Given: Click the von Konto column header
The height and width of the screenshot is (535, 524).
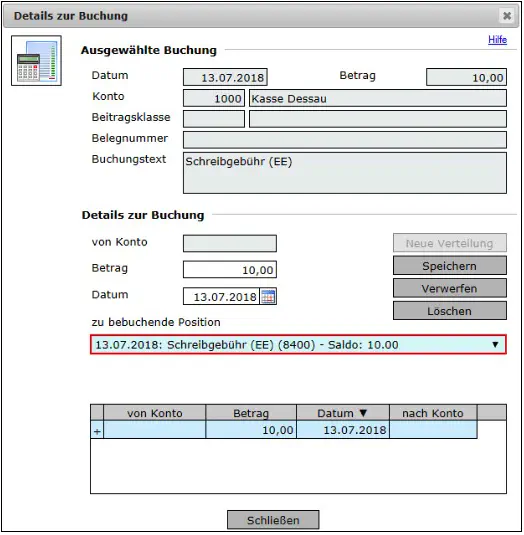Looking at the screenshot, I should pyautogui.click(x=155, y=413).
